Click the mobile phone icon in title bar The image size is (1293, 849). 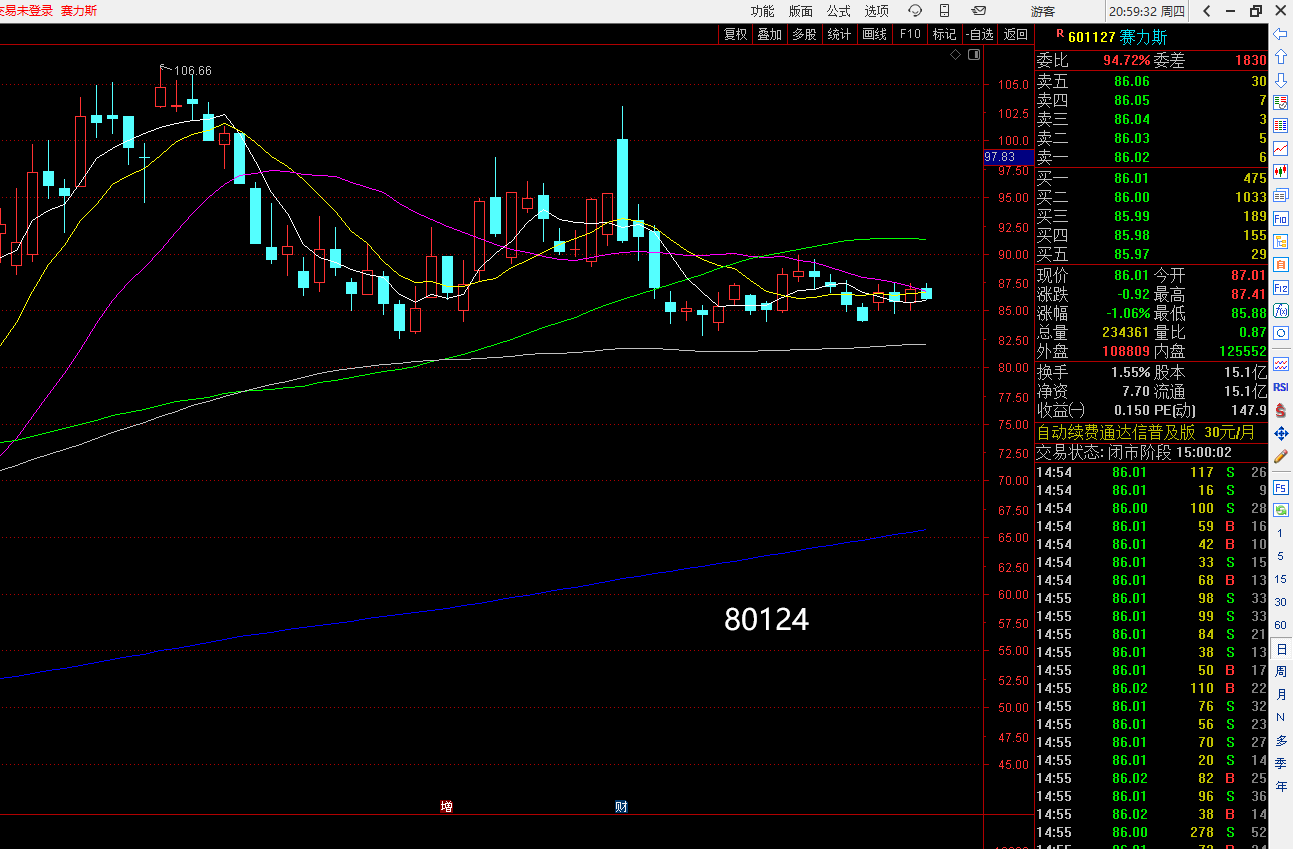point(945,11)
